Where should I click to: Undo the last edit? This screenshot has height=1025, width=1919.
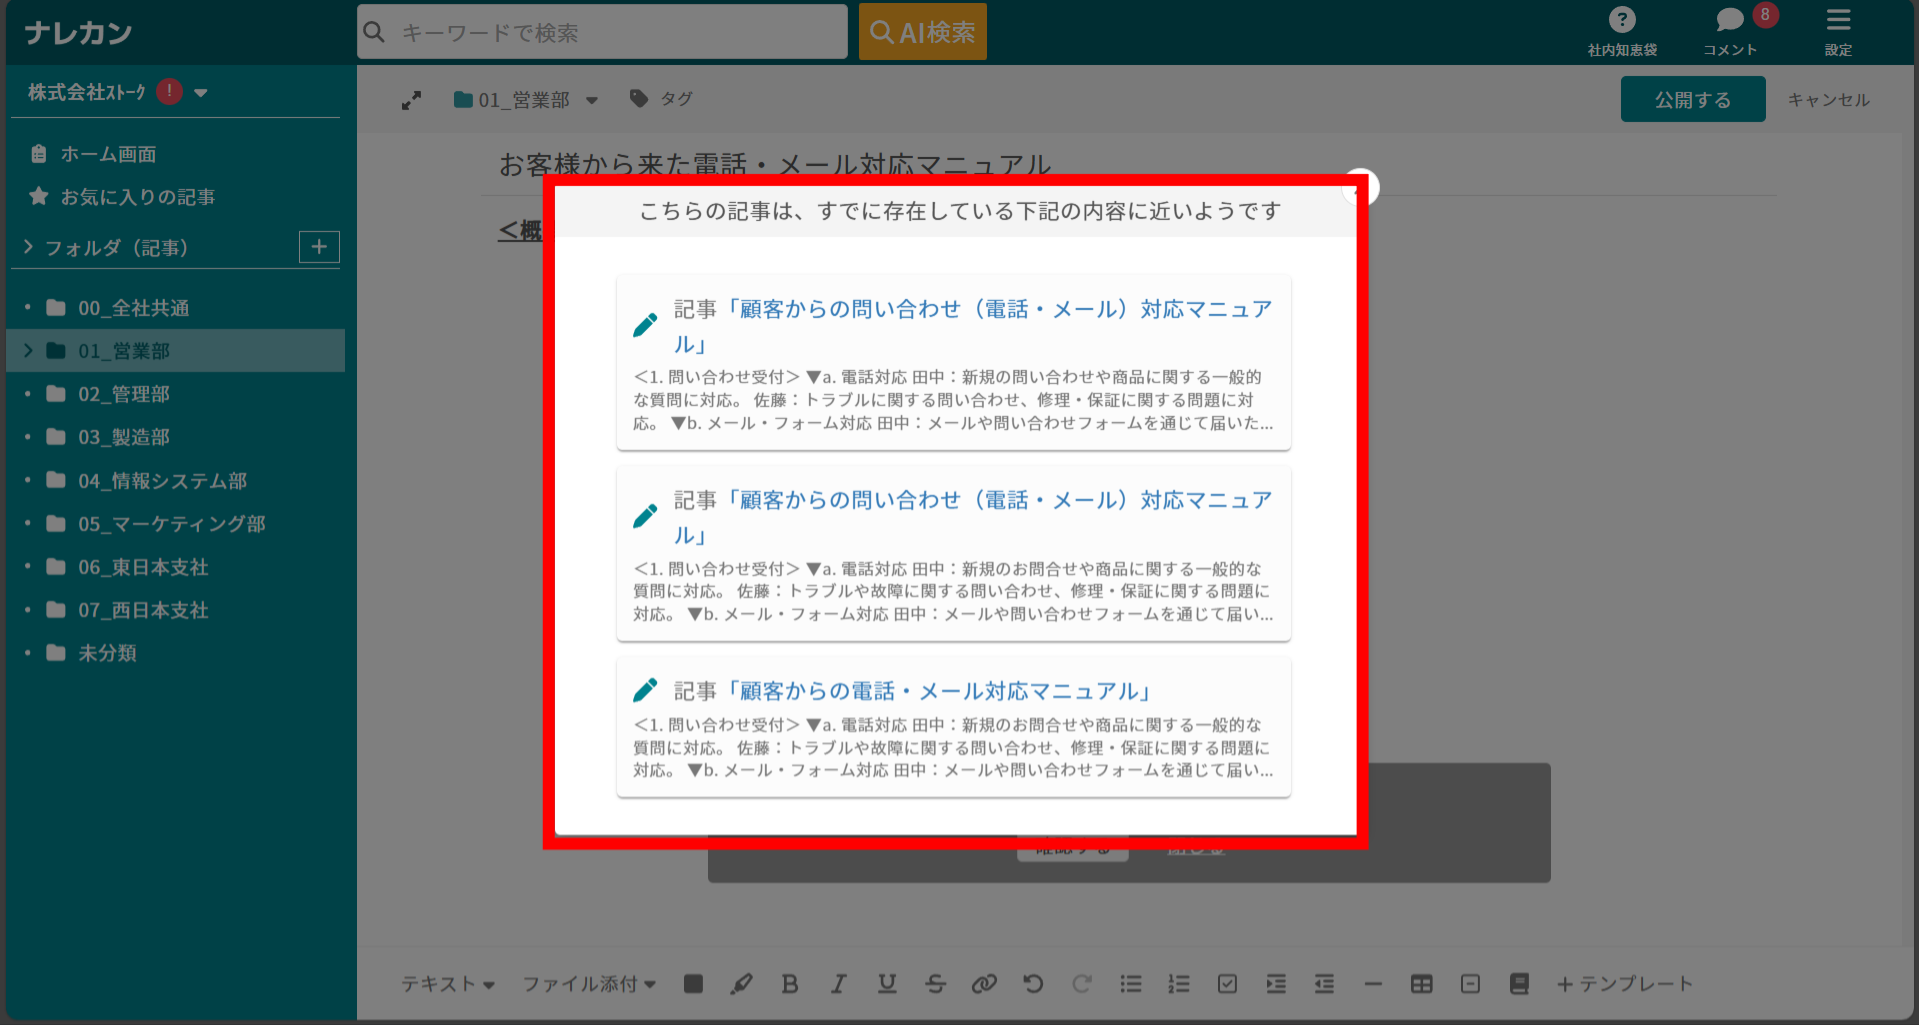1033,984
